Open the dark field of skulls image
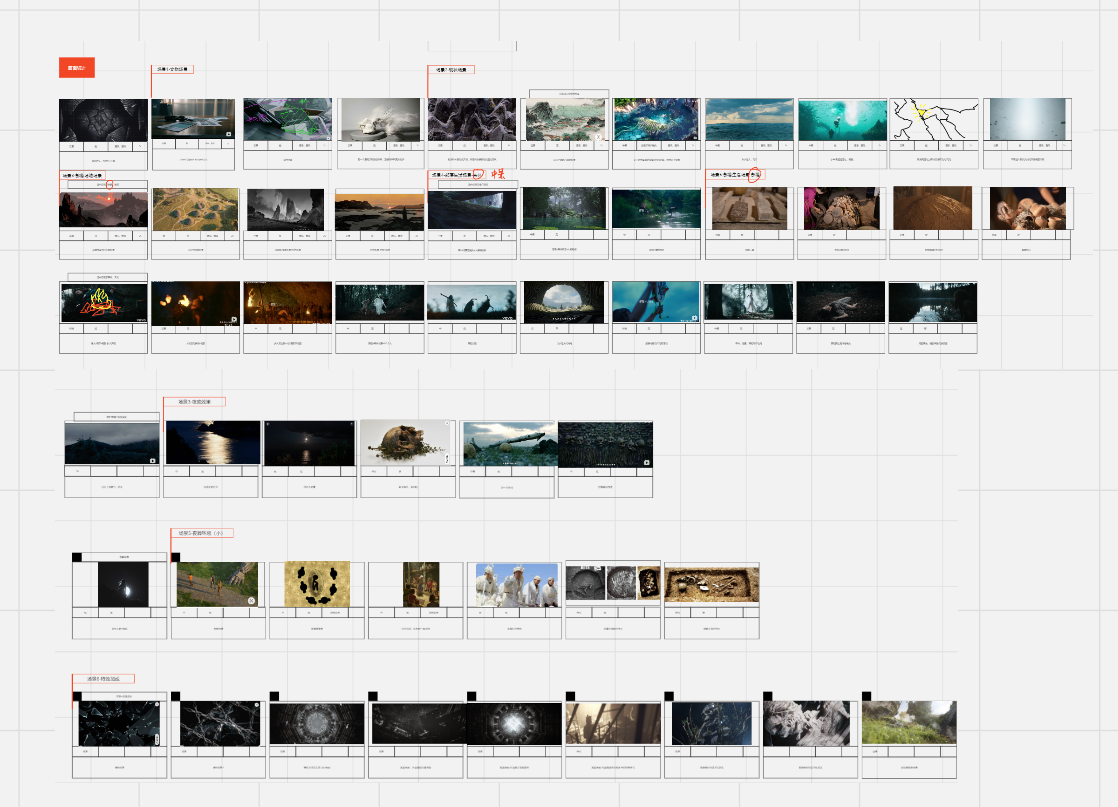Image resolution: width=1118 pixels, height=807 pixels. pos(605,445)
